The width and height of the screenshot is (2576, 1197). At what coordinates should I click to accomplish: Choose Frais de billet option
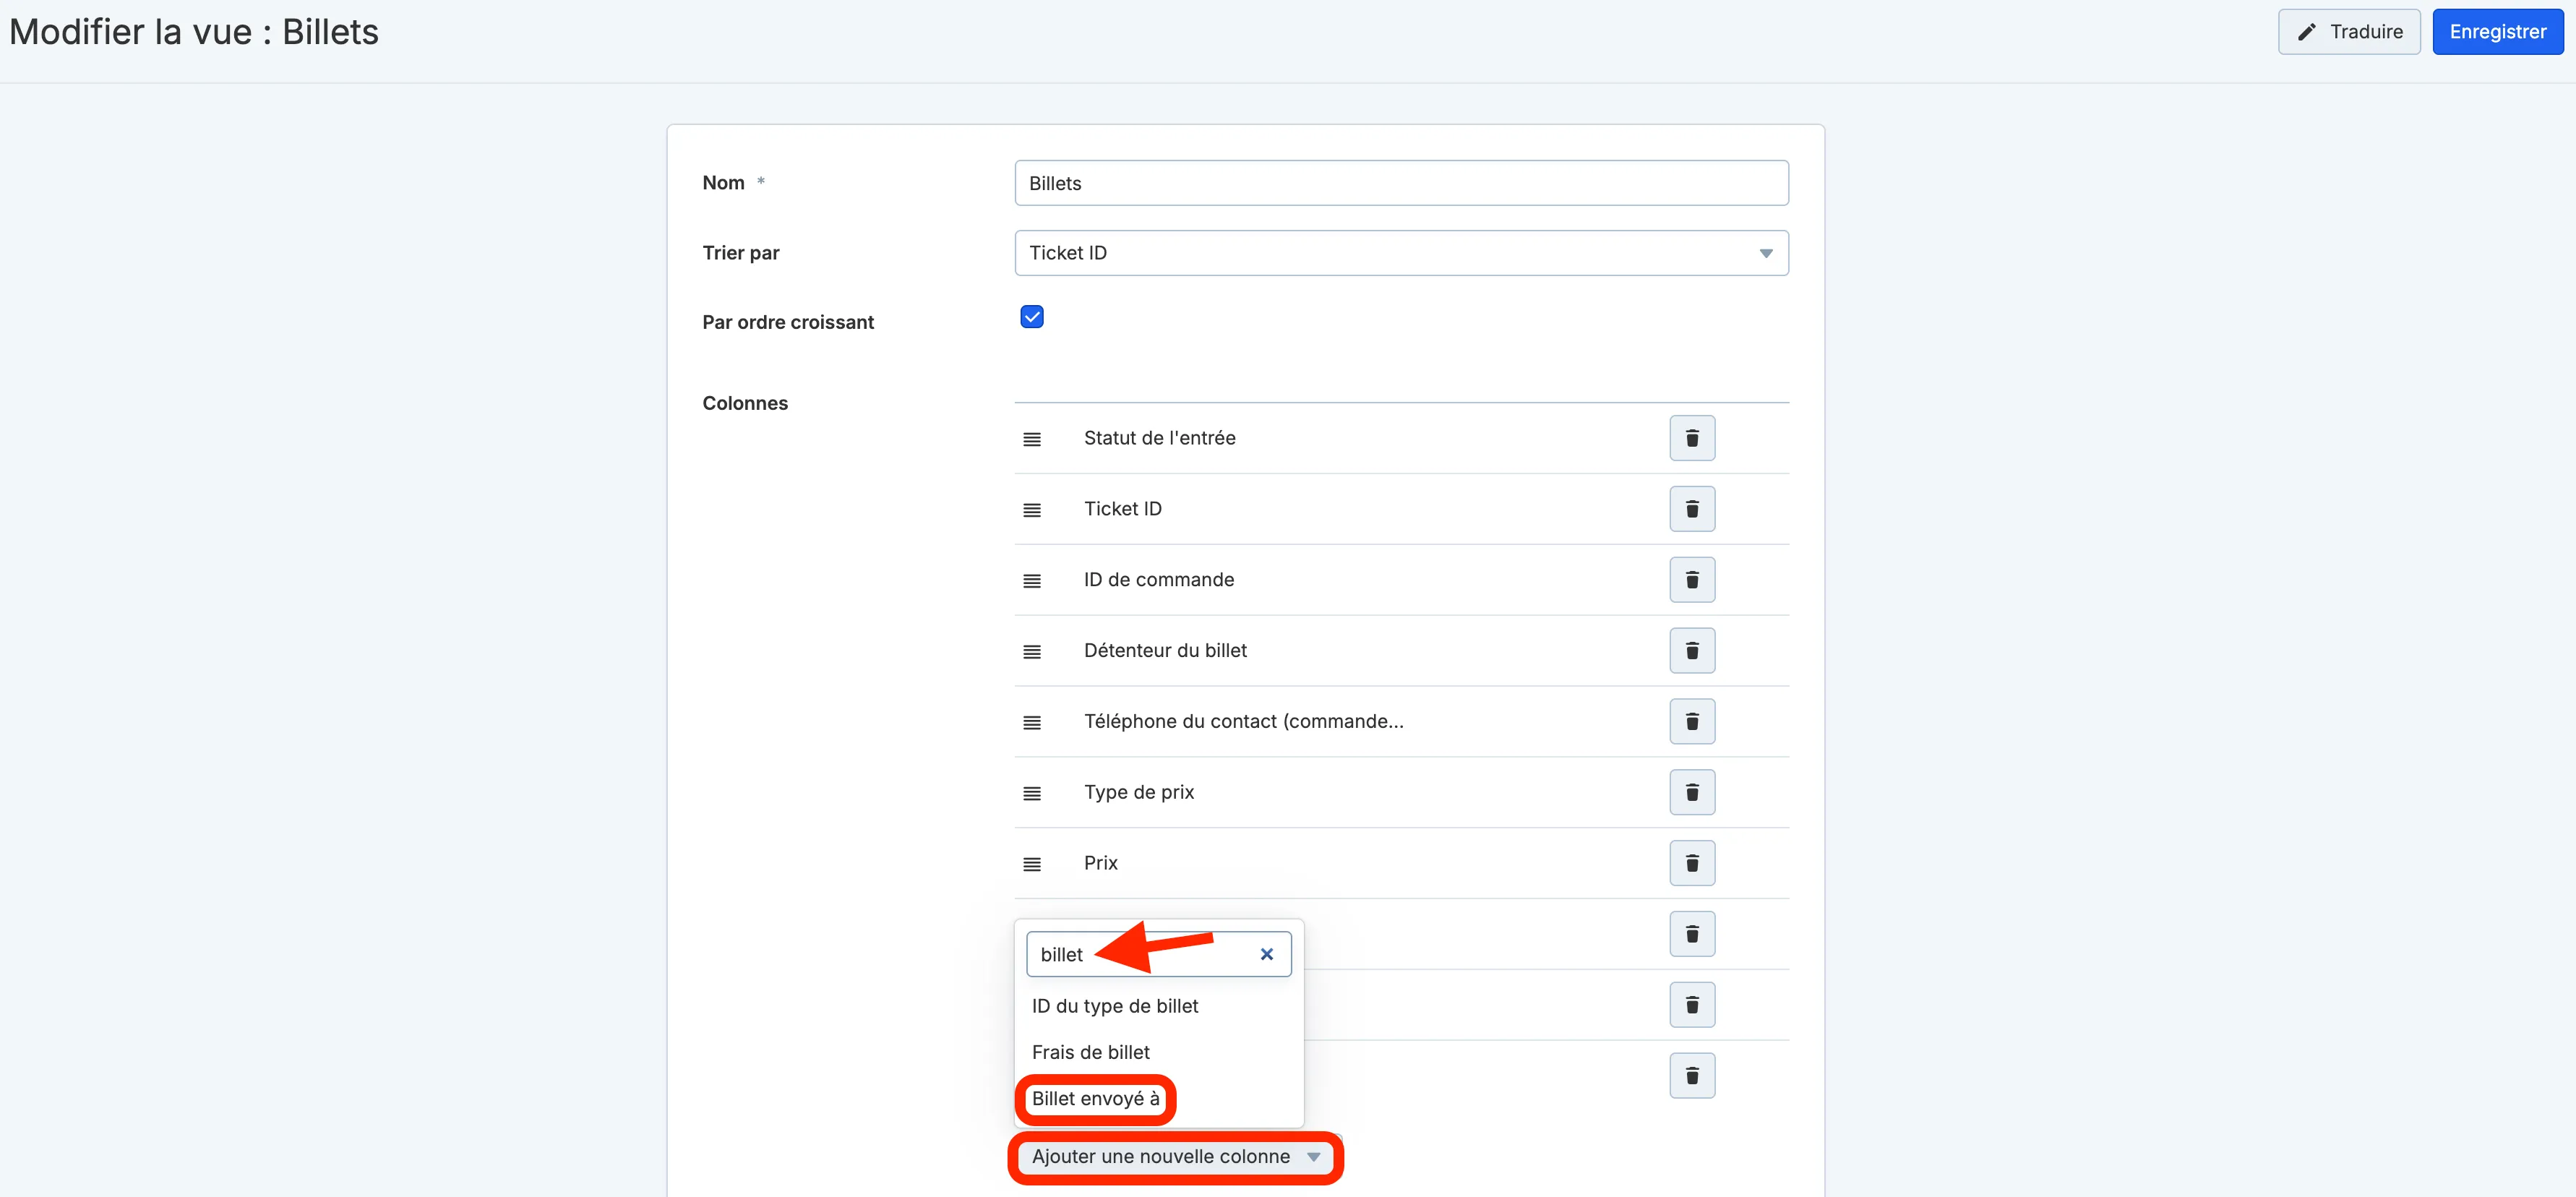(x=1159, y=1052)
